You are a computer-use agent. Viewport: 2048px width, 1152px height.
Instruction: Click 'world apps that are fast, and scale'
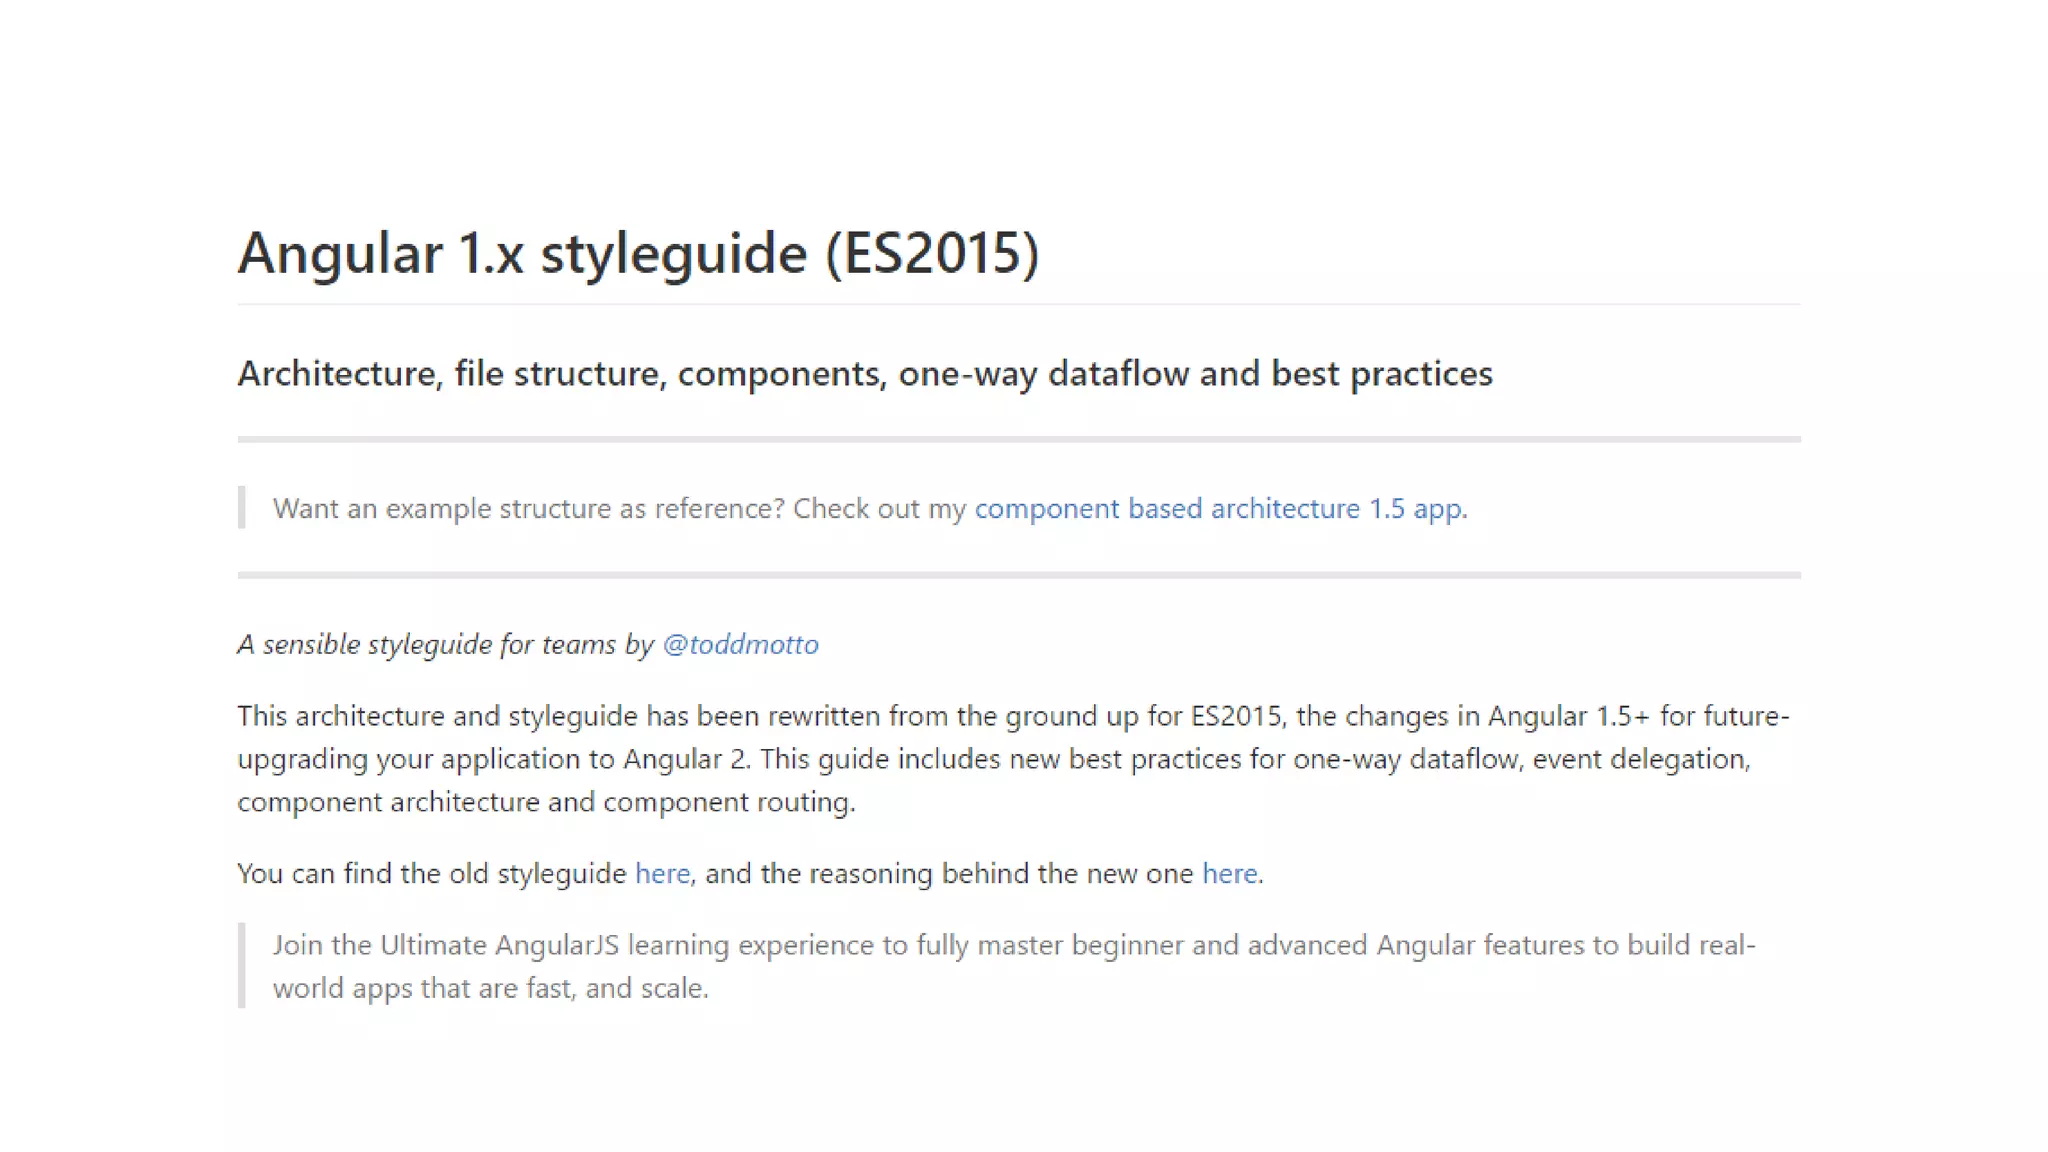point(490,989)
